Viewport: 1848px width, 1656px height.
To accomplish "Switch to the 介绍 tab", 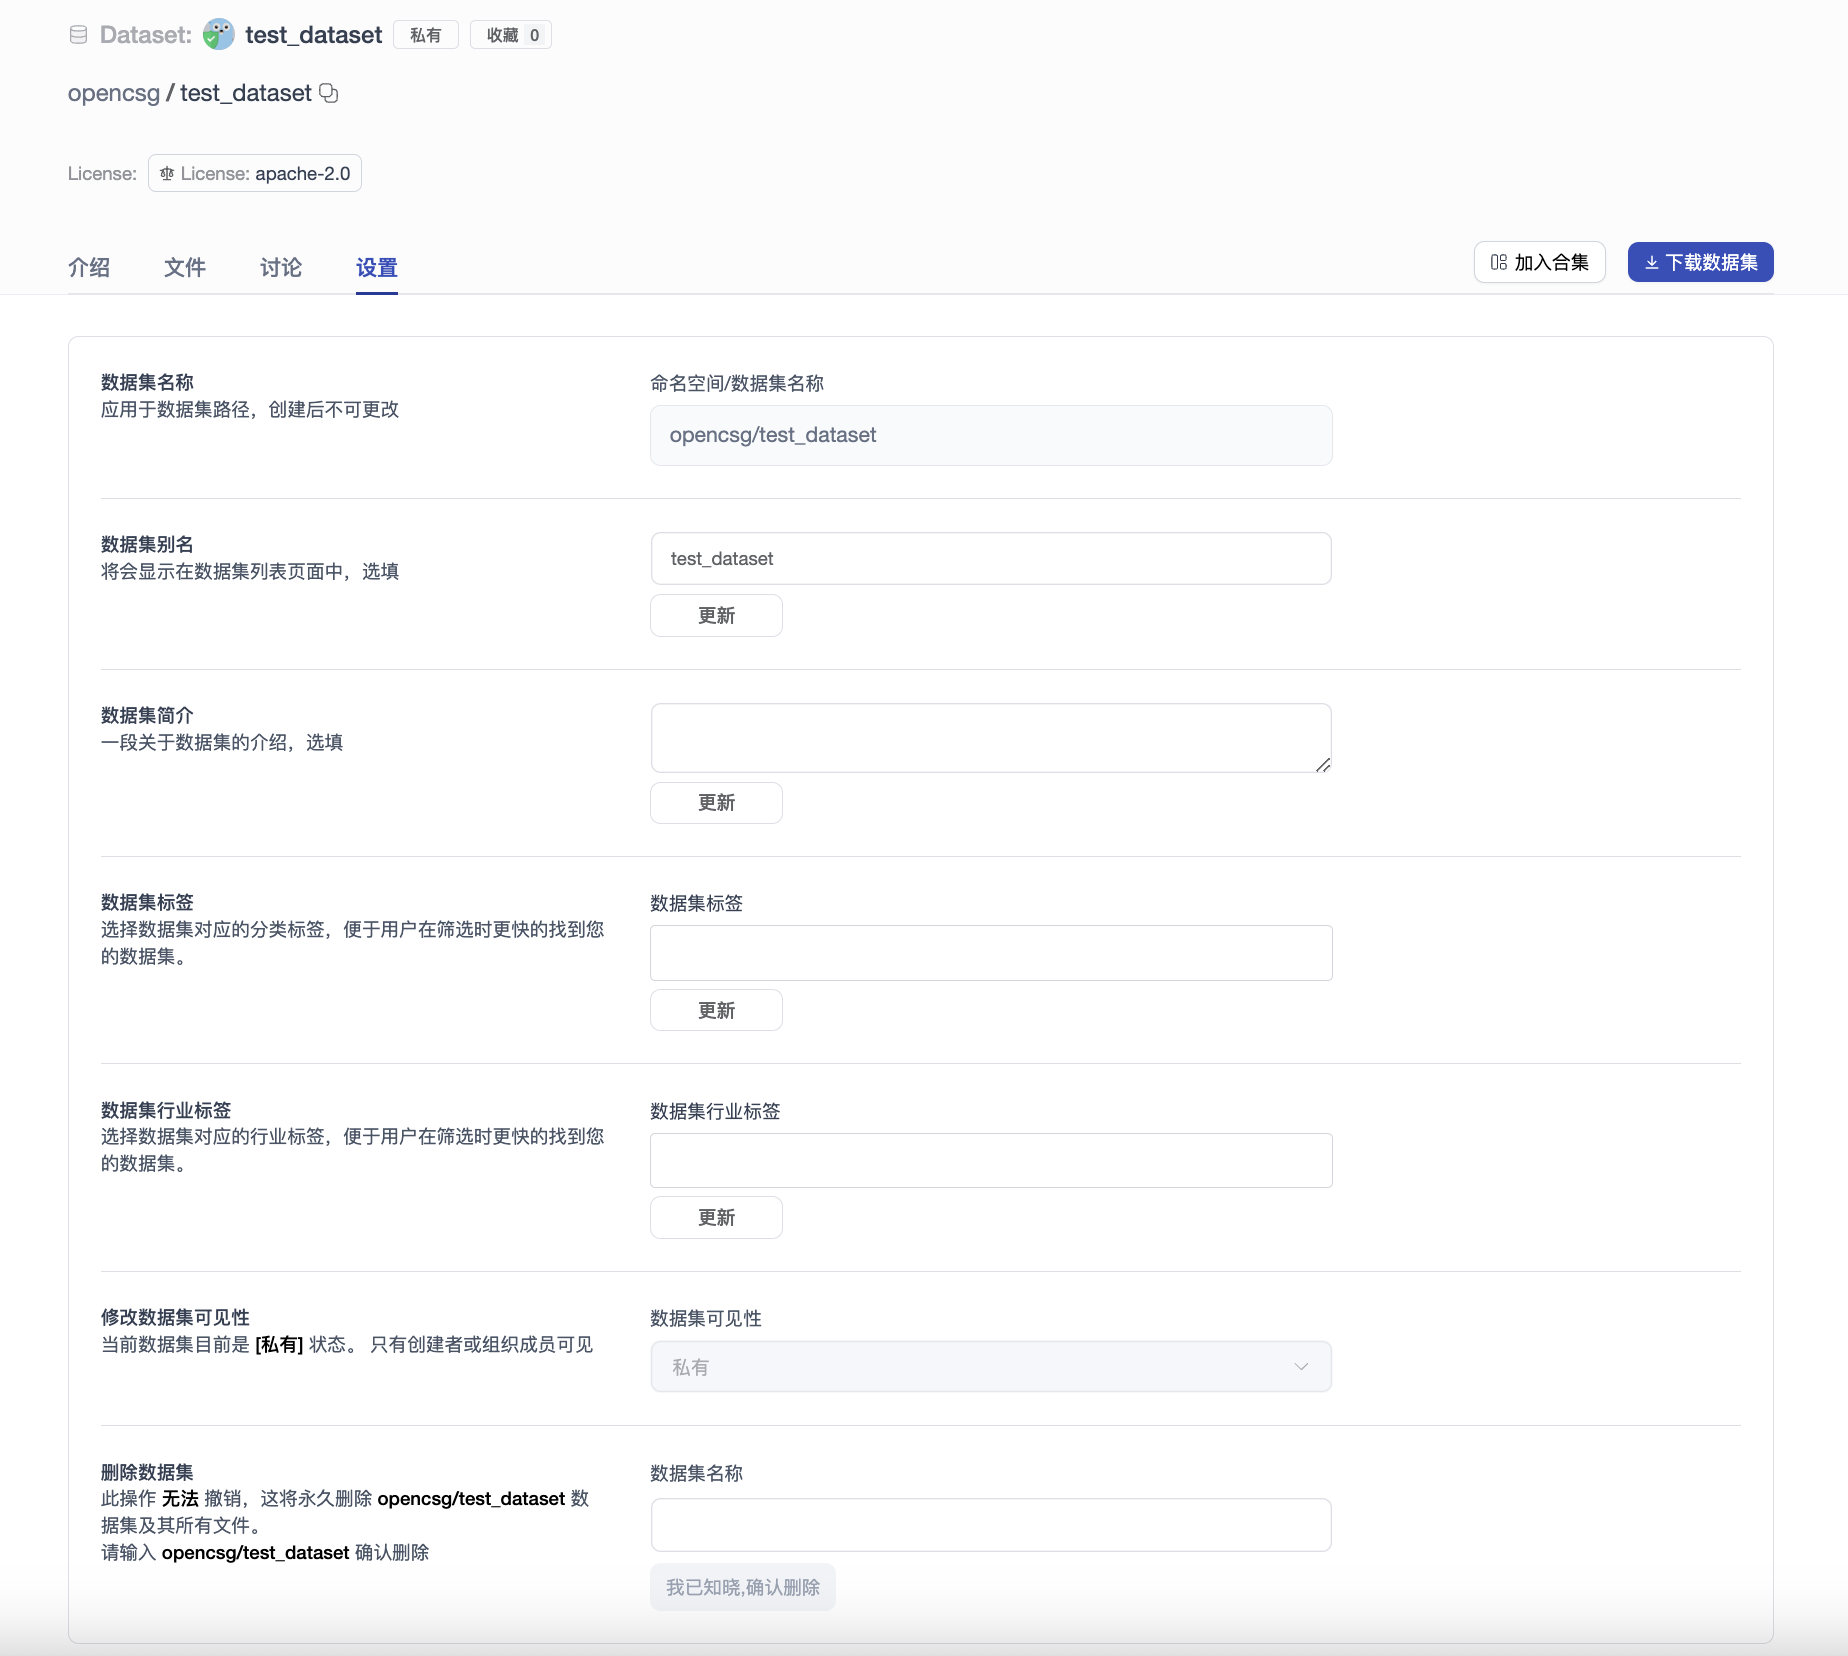I will pyautogui.click(x=89, y=268).
